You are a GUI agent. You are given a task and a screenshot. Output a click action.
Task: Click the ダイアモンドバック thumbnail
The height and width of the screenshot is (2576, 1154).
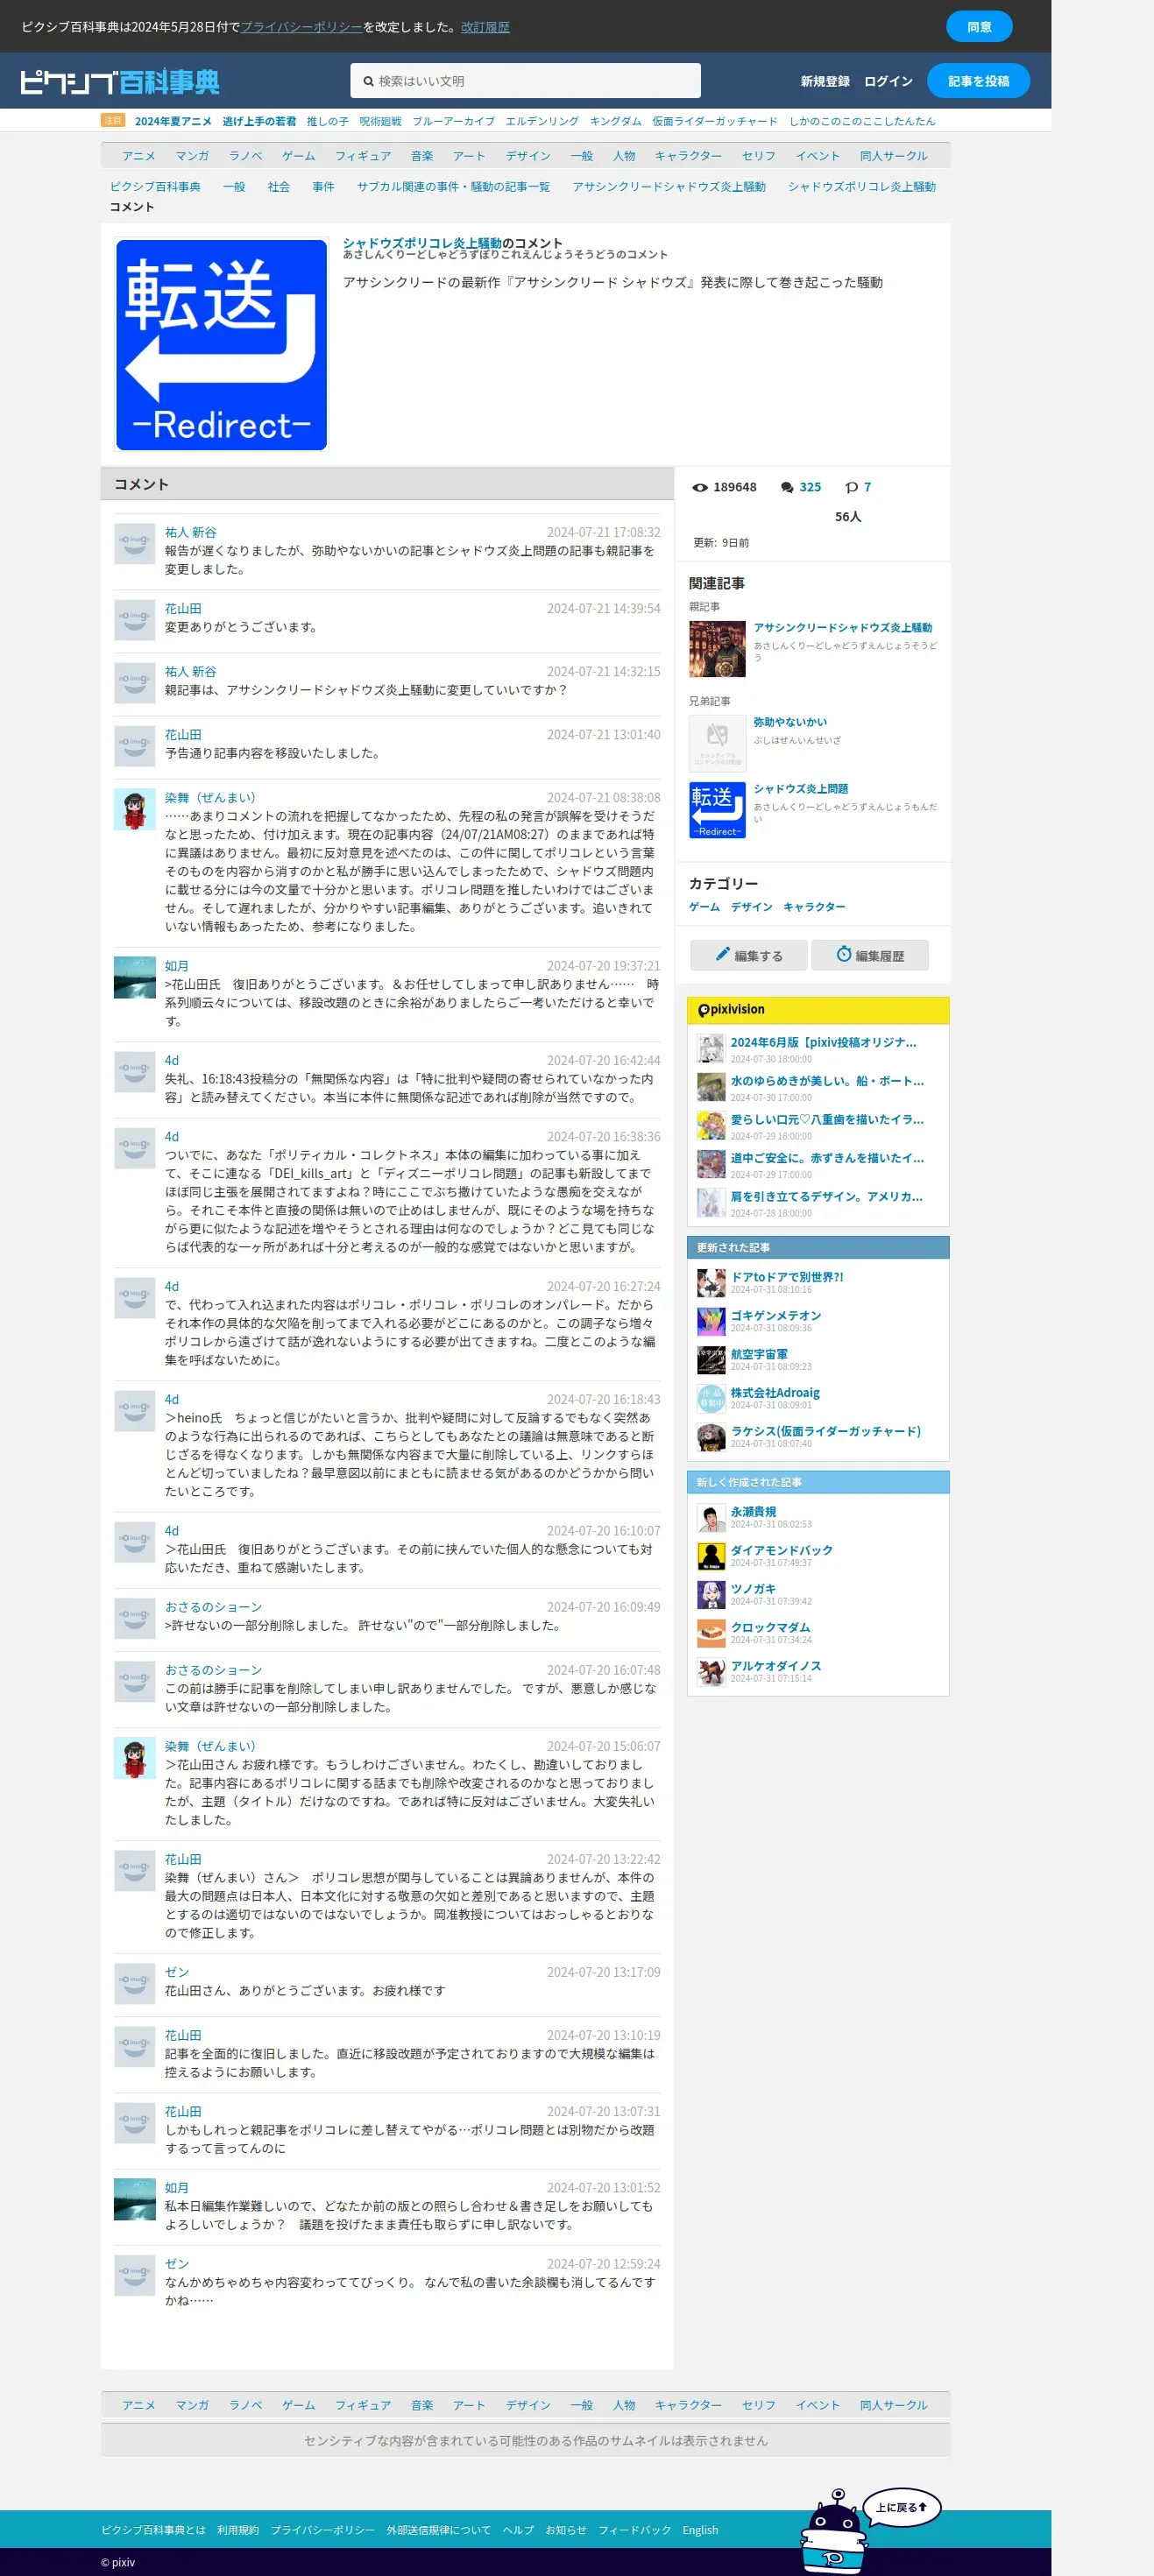(x=711, y=1556)
